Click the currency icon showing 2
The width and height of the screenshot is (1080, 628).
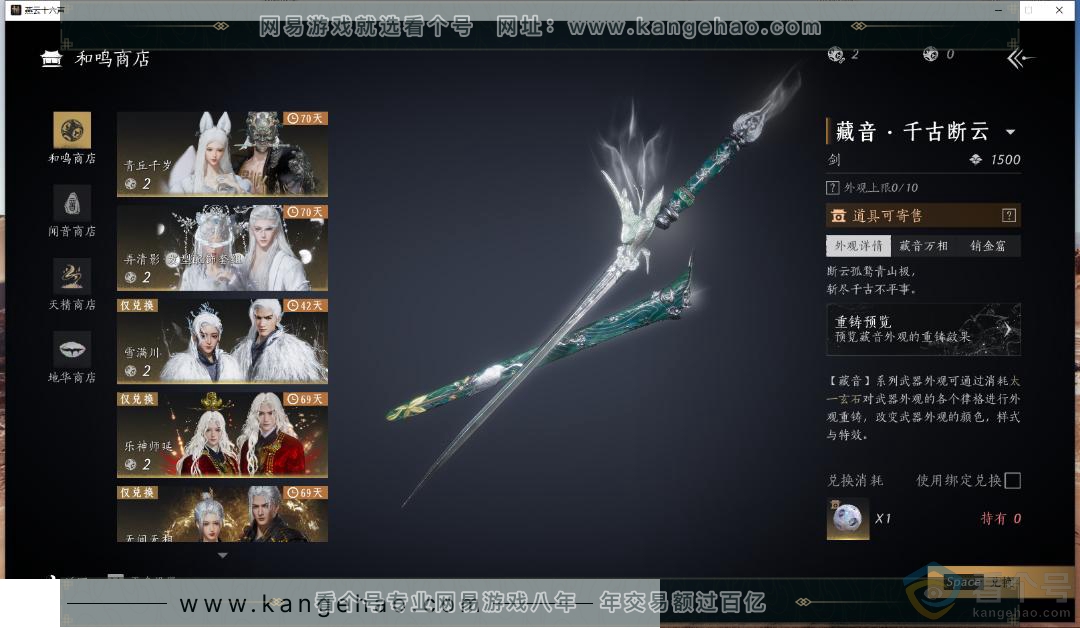tap(836, 55)
